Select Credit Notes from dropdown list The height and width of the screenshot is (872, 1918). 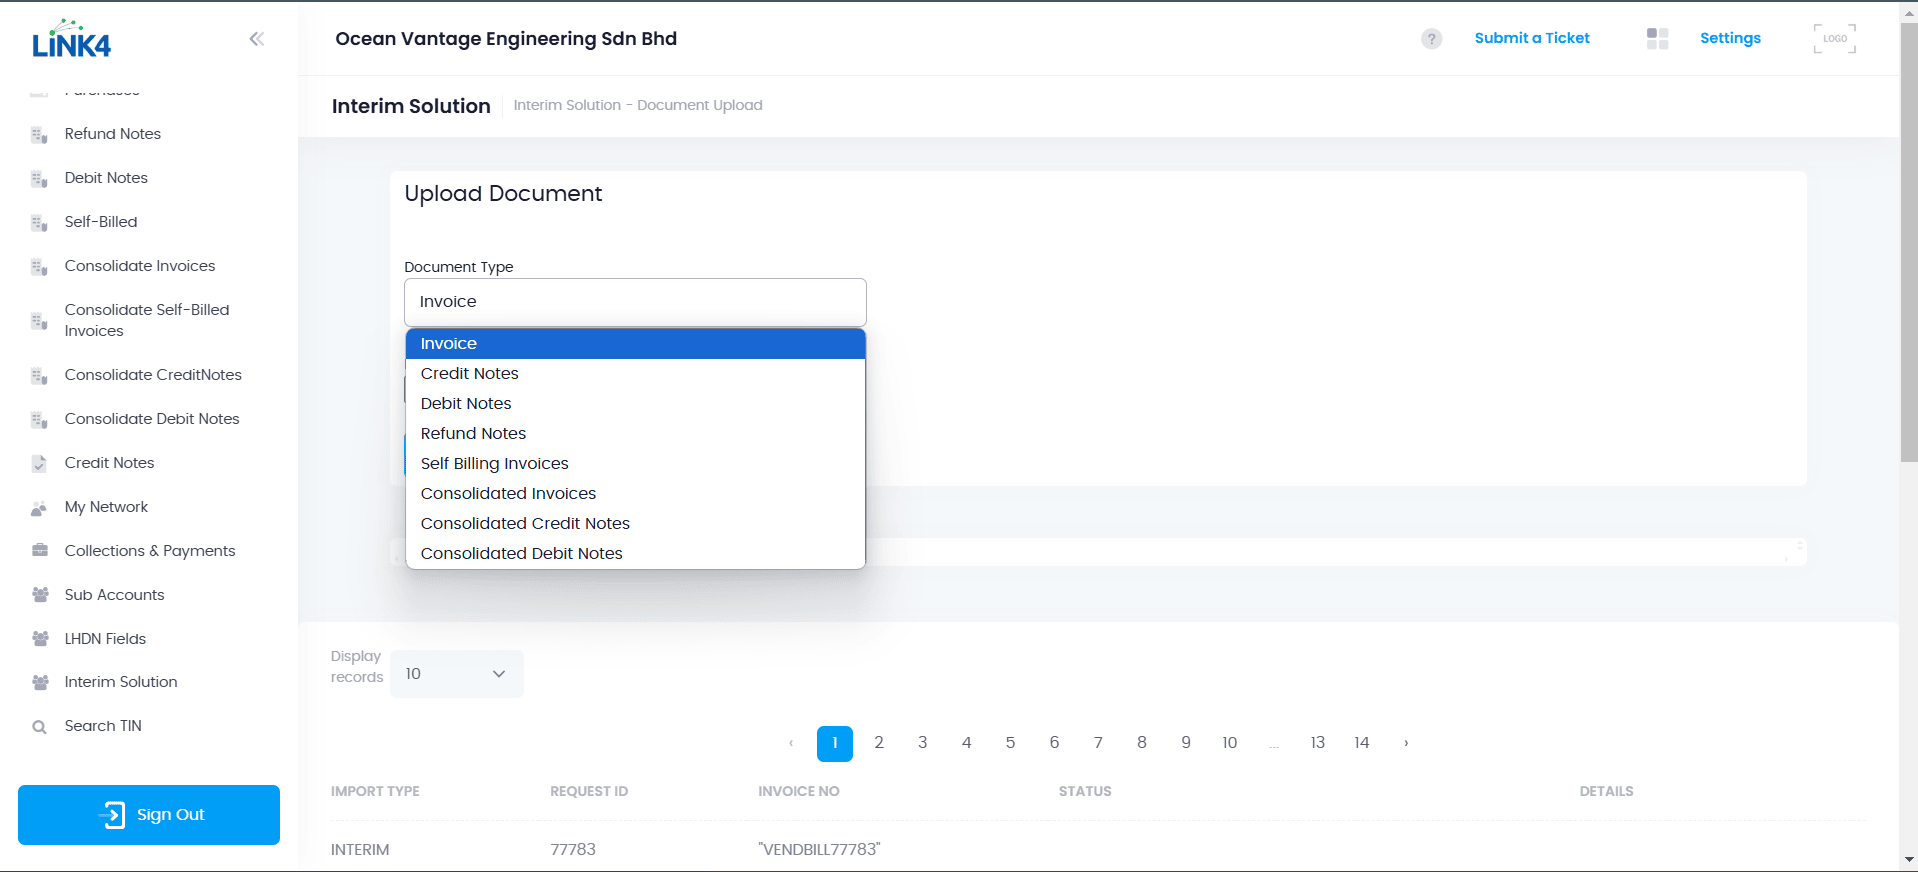[x=470, y=374]
